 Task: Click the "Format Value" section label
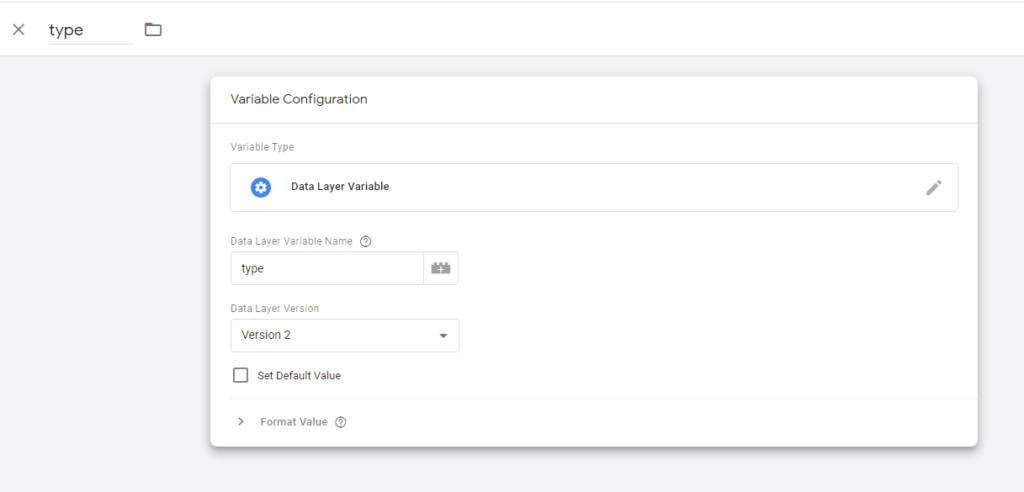(293, 422)
